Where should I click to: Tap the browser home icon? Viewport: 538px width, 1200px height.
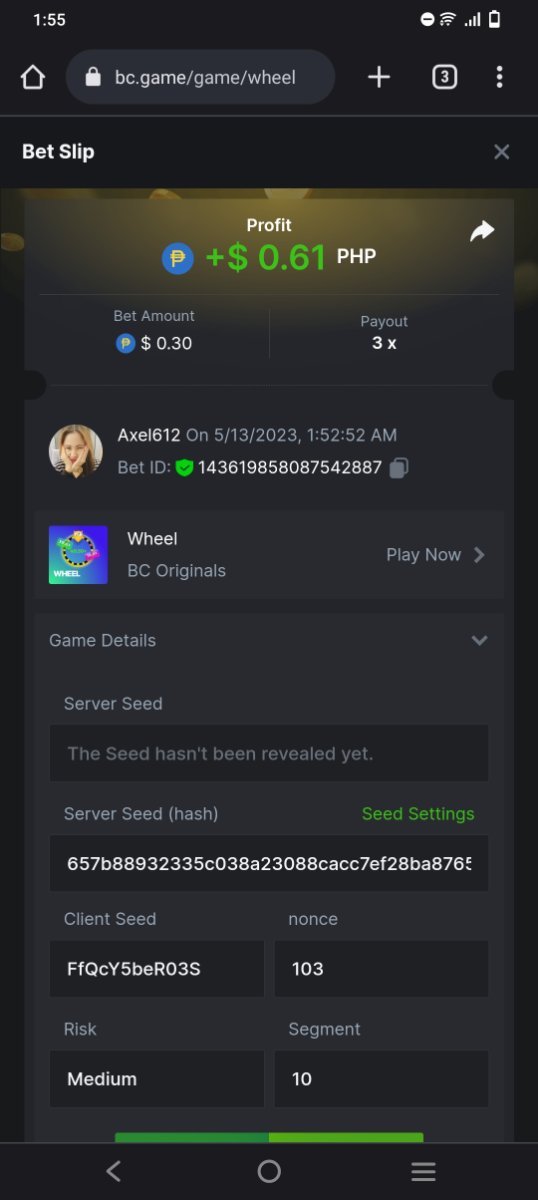[33, 77]
